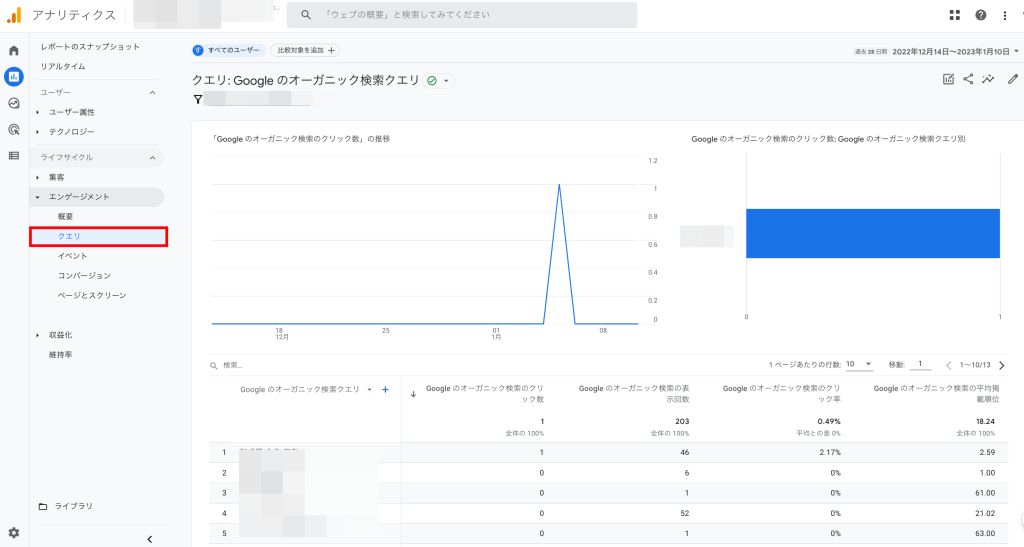Open レポートのスナップショット

coord(90,47)
